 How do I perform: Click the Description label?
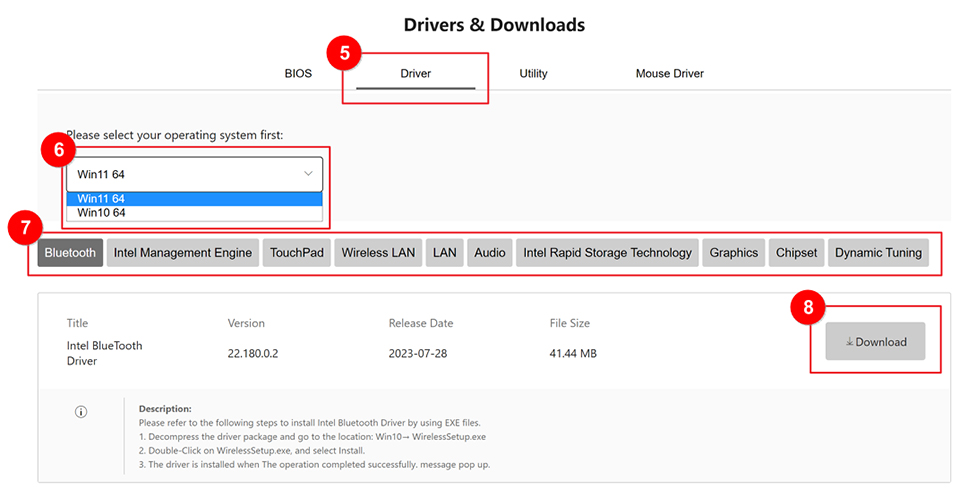pos(165,408)
